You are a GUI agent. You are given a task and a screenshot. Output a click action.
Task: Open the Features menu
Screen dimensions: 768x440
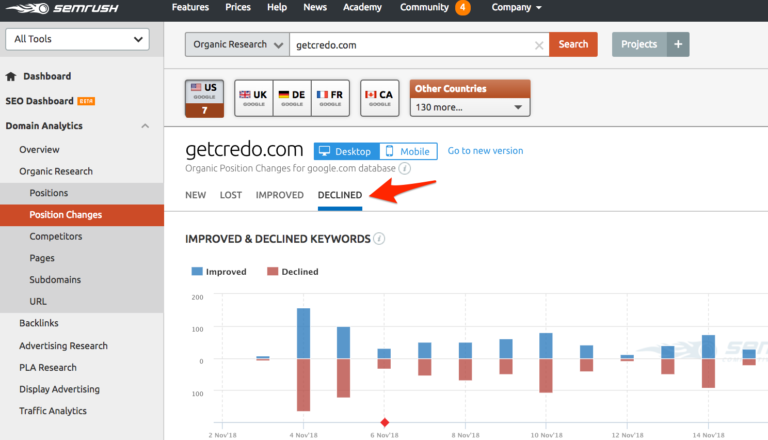[190, 7]
